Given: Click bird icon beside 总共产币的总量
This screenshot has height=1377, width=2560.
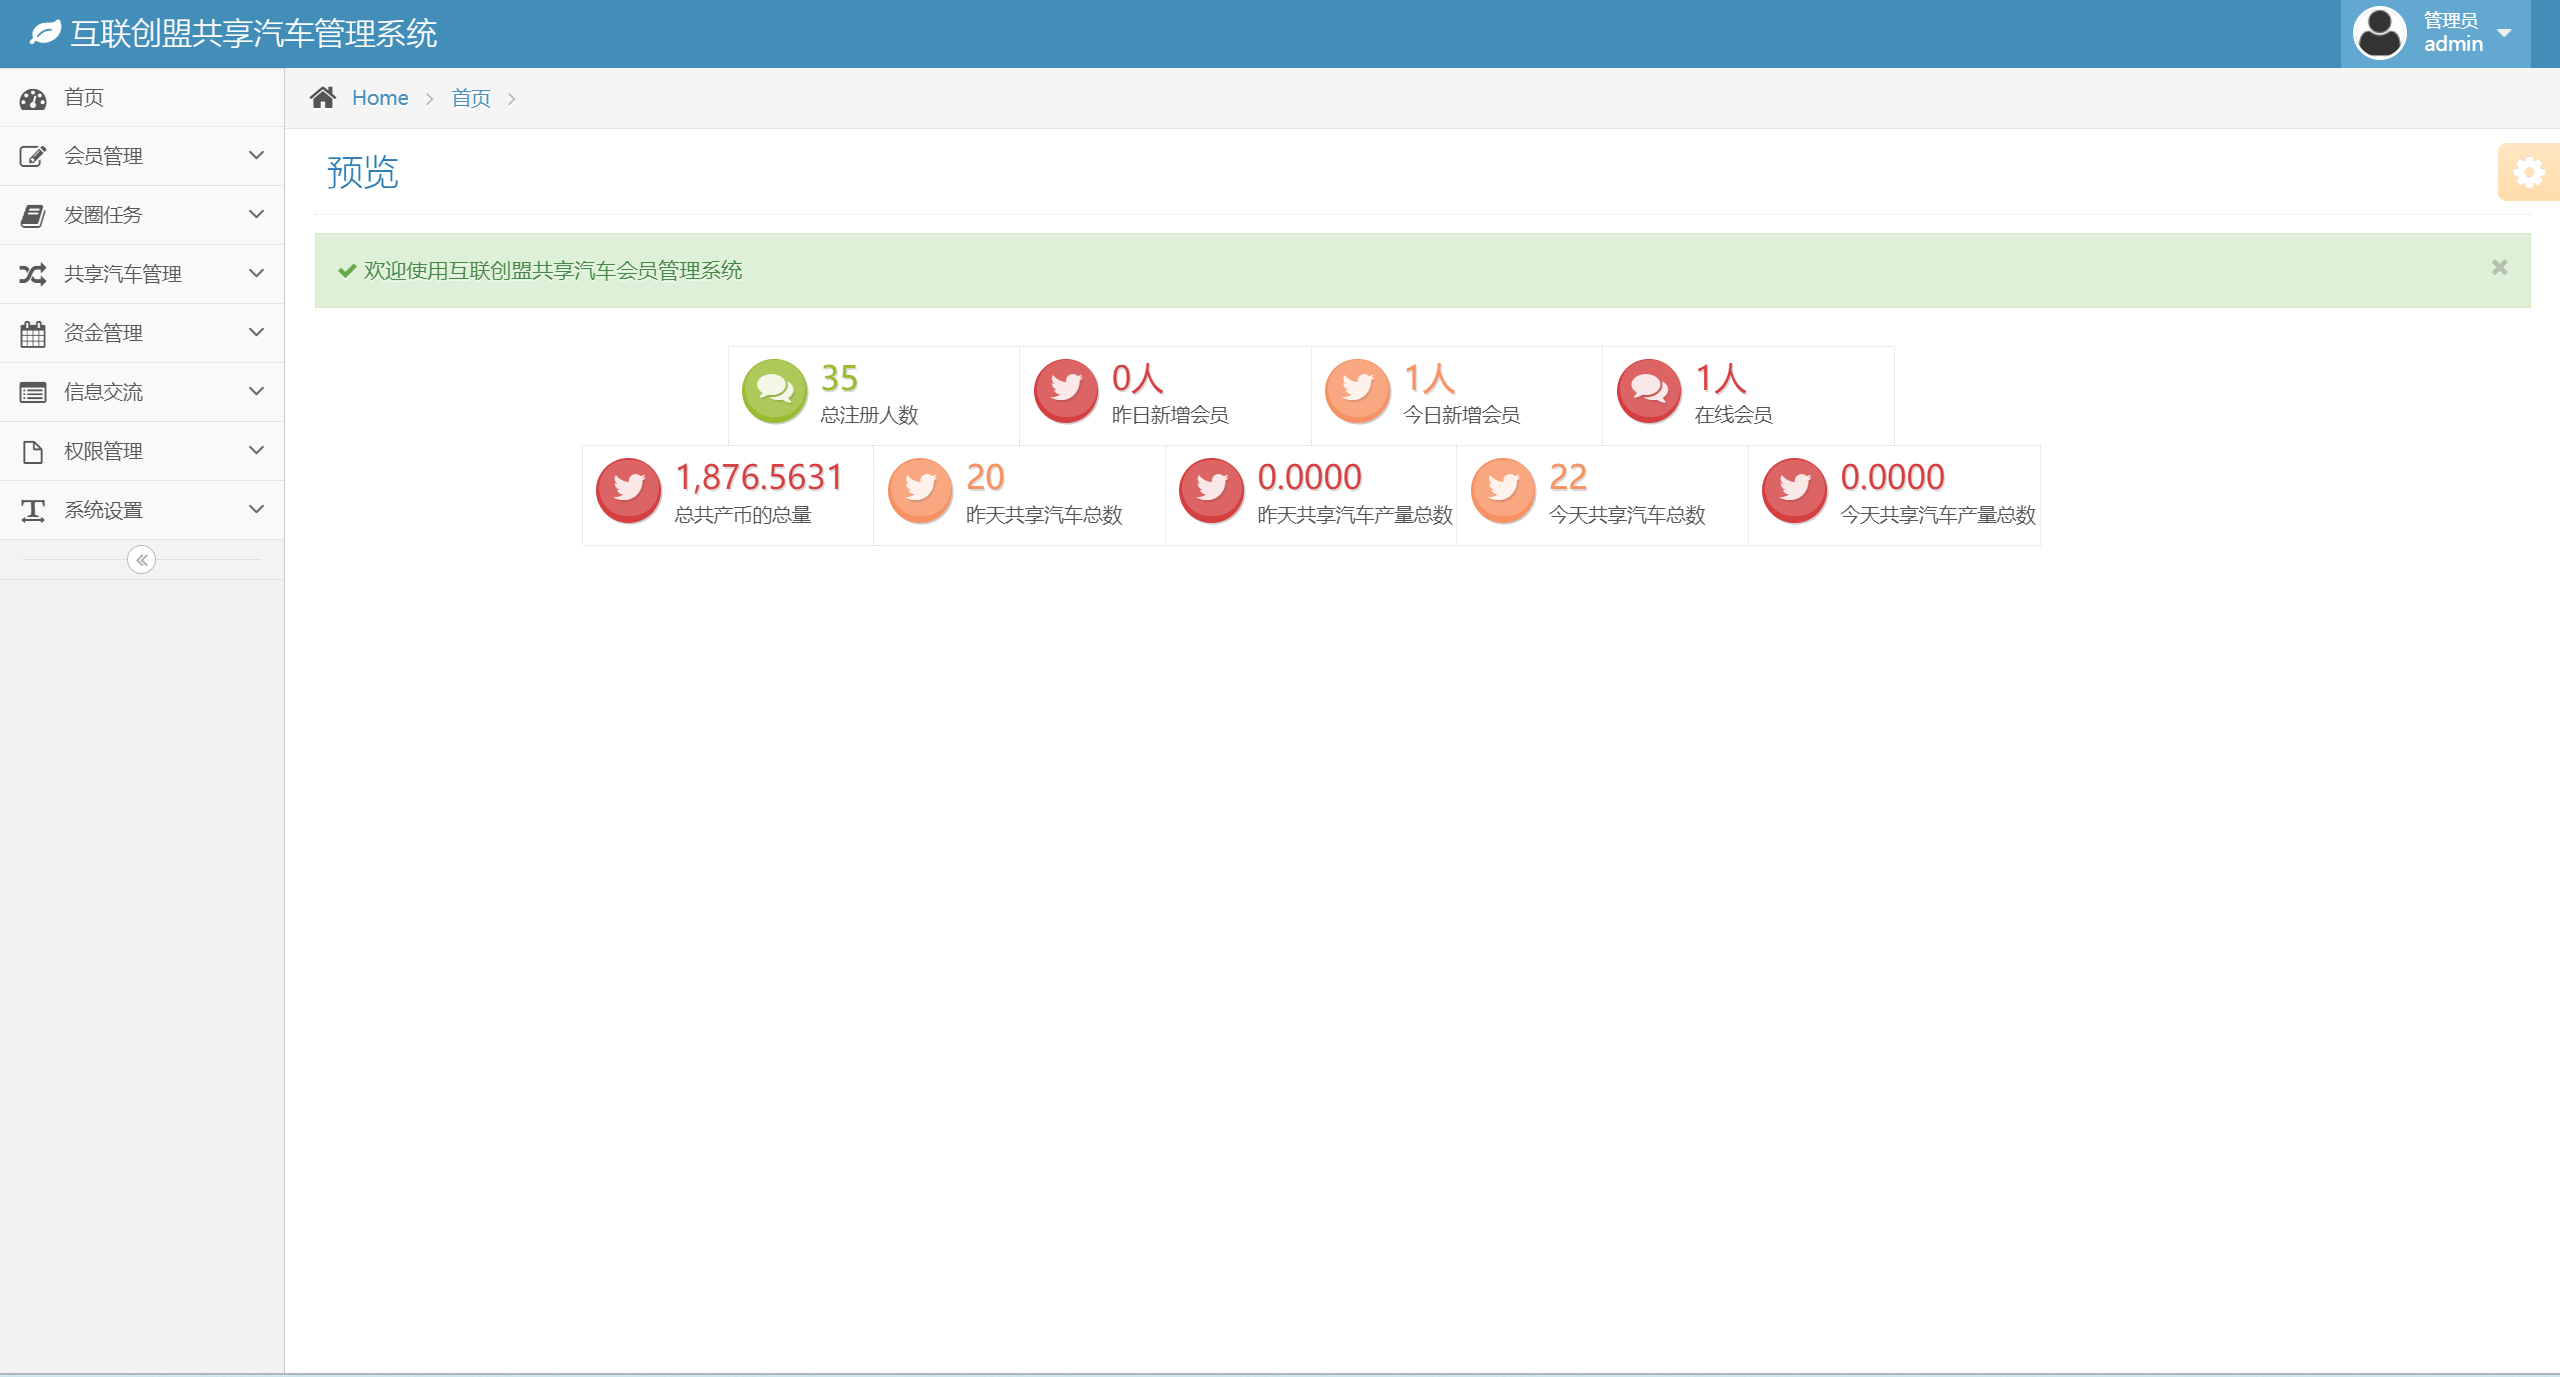Looking at the screenshot, I should coord(628,490).
